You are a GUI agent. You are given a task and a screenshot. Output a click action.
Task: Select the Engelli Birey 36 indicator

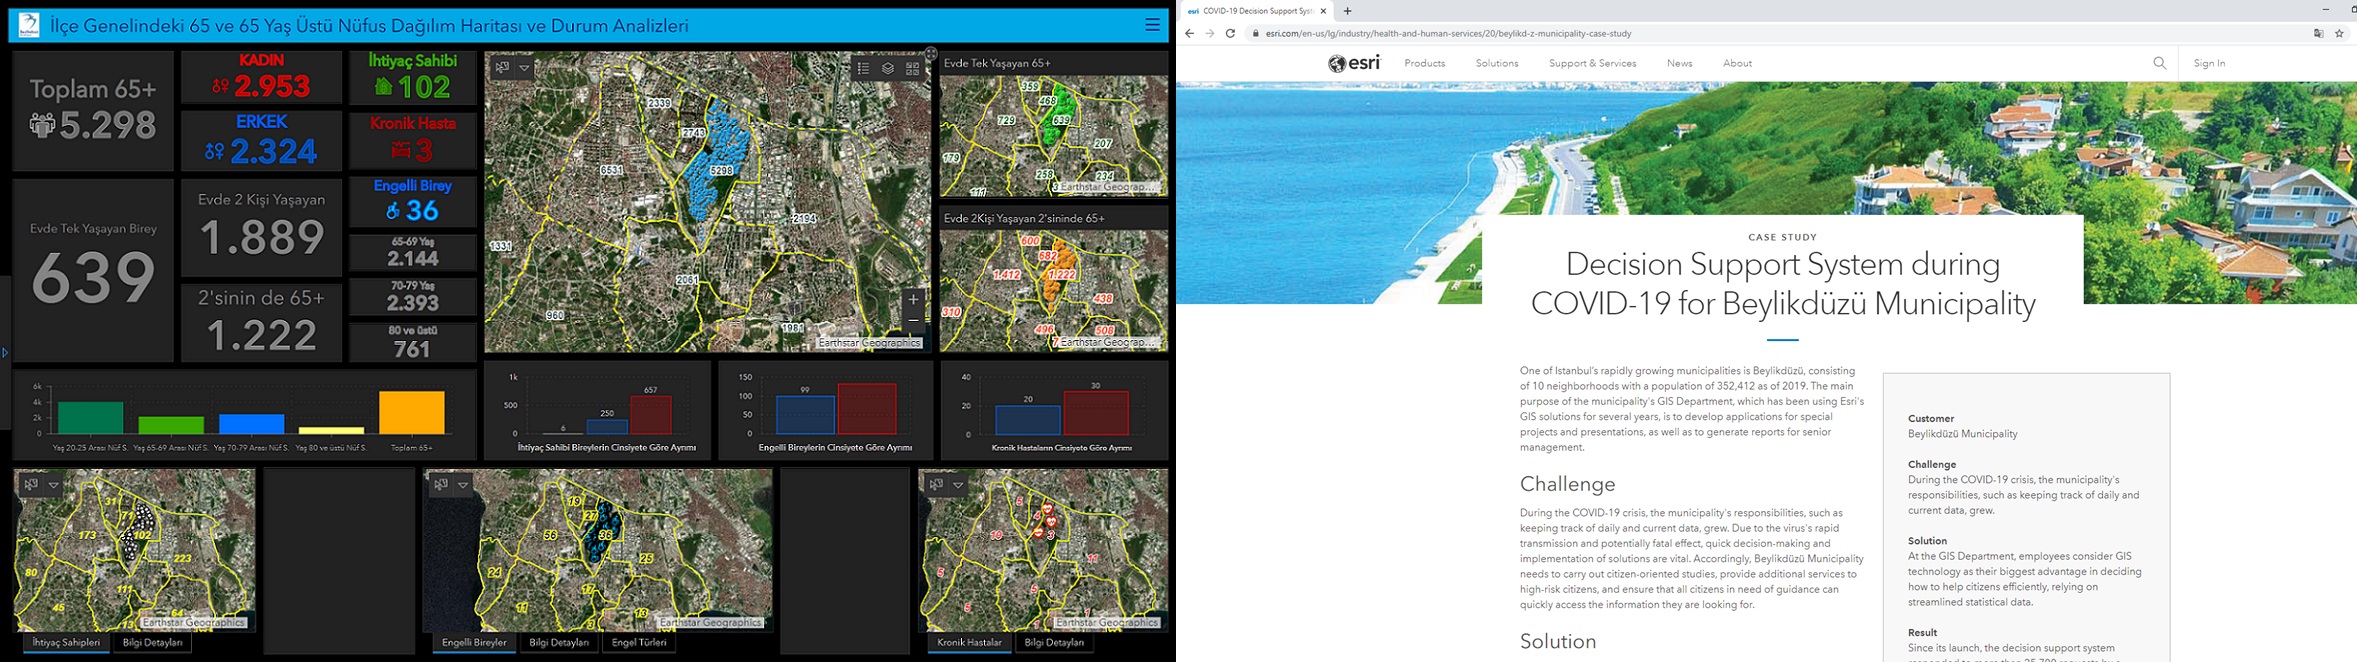[412, 202]
